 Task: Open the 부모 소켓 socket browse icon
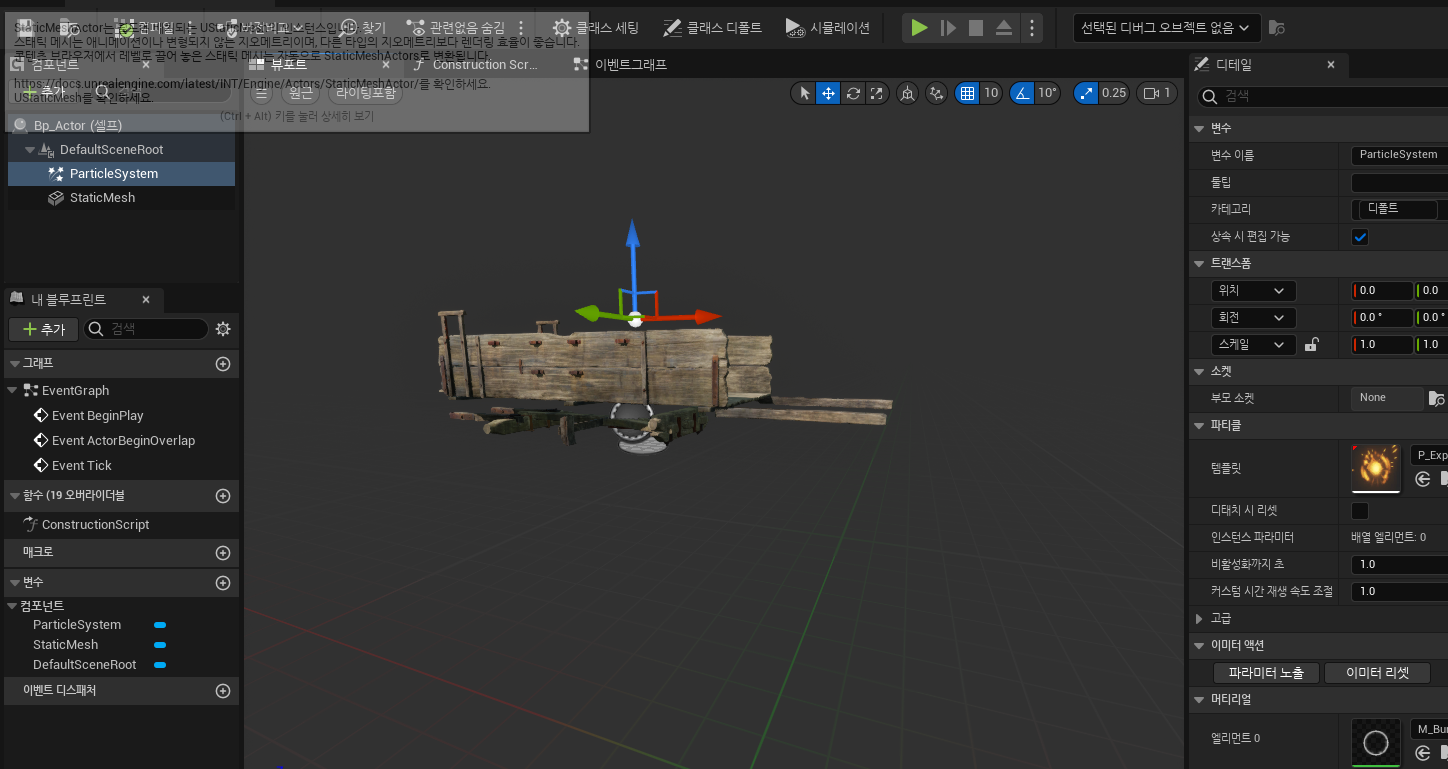1437,399
